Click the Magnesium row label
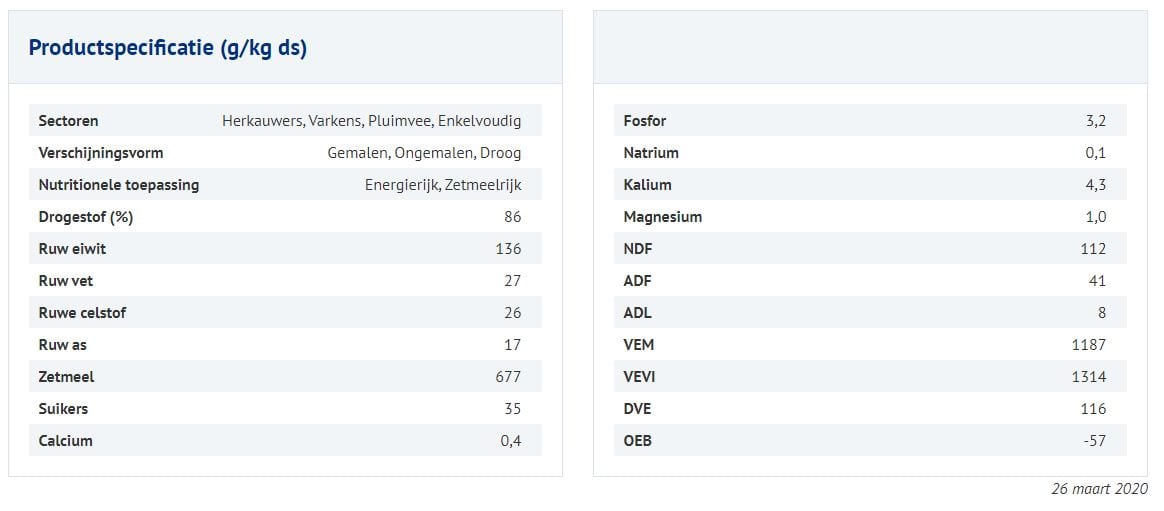1164x511 pixels. (662, 217)
